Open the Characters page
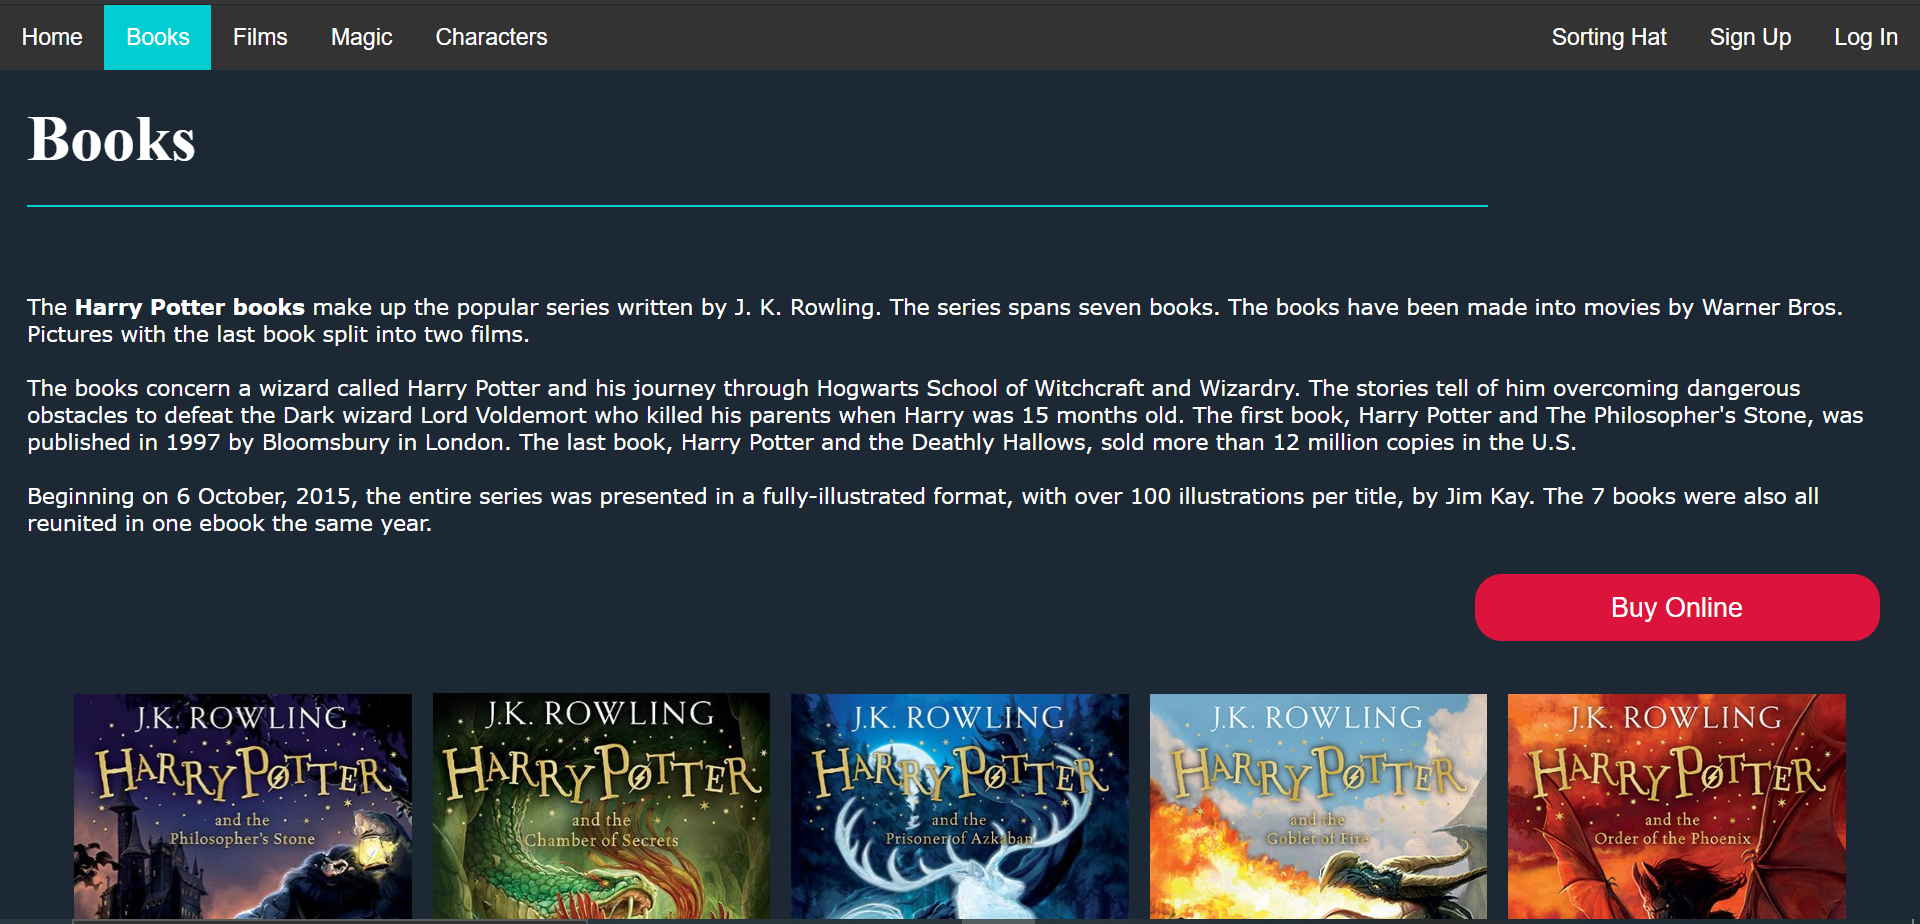The width and height of the screenshot is (1920, 924). tap(491, 37)
